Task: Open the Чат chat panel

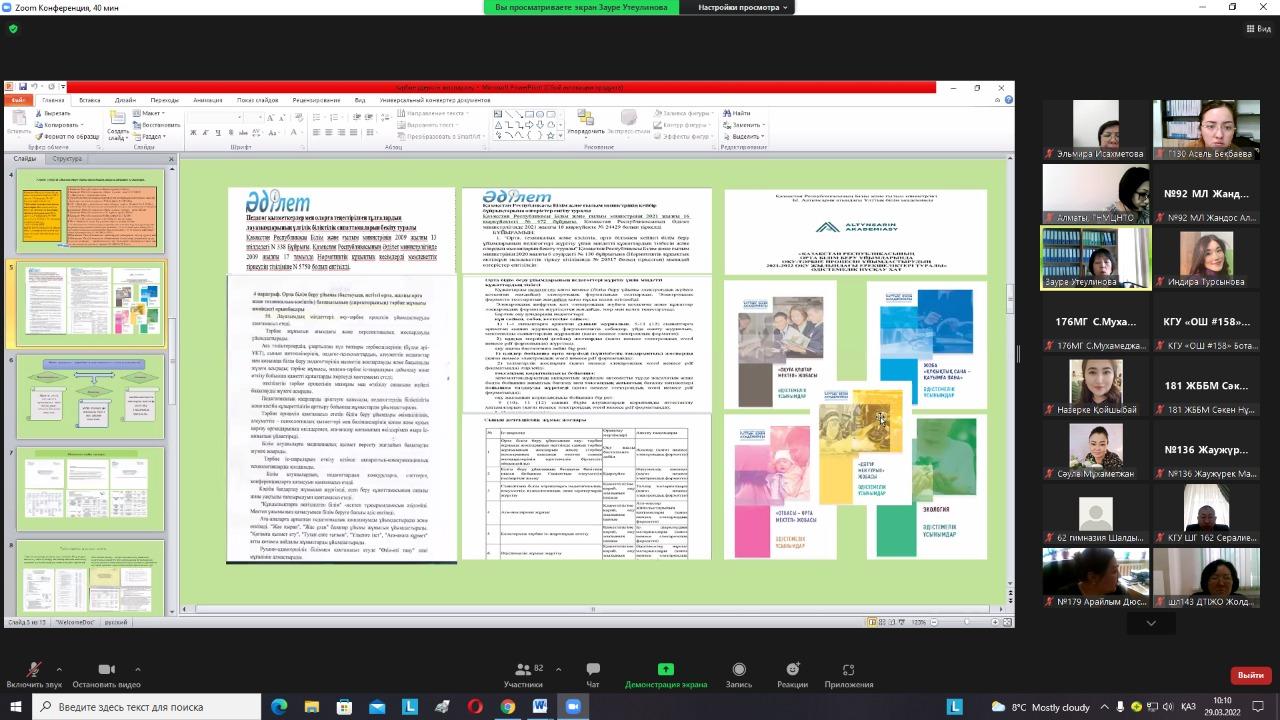Action: pos(593,670)
